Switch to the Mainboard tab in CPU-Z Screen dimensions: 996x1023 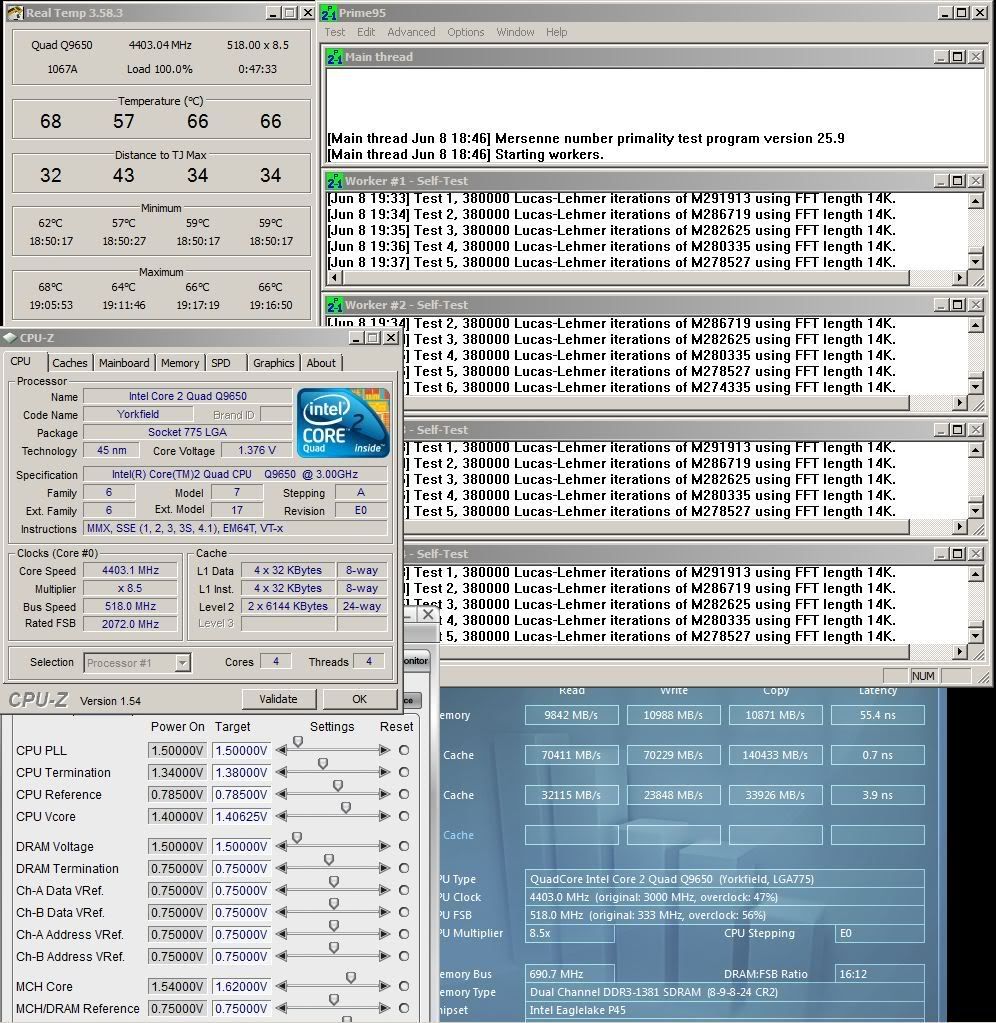click(124, 363)
